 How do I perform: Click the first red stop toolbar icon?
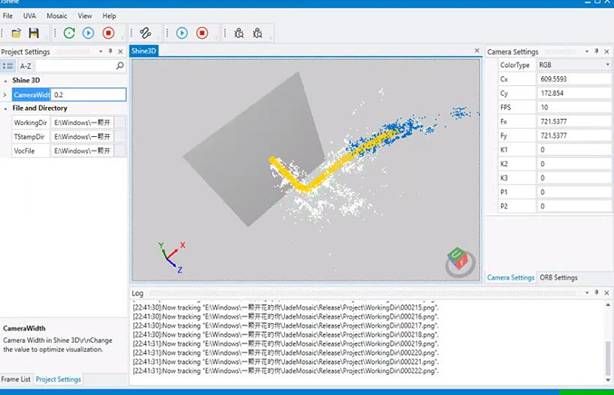(108, 33)
